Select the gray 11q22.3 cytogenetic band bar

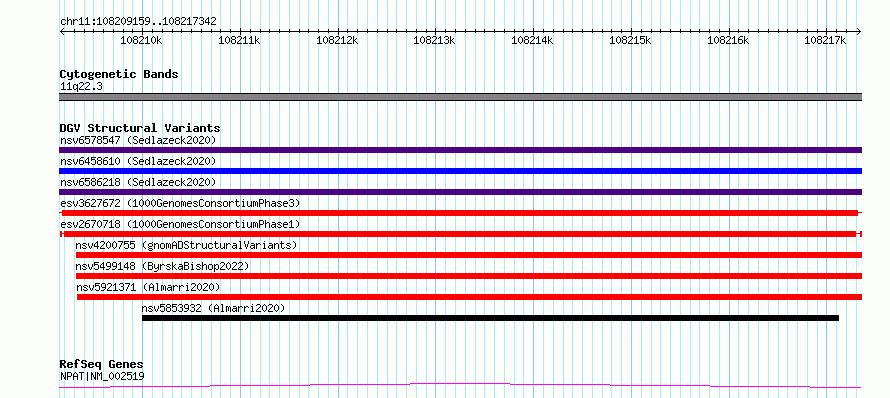coord(460,97)
